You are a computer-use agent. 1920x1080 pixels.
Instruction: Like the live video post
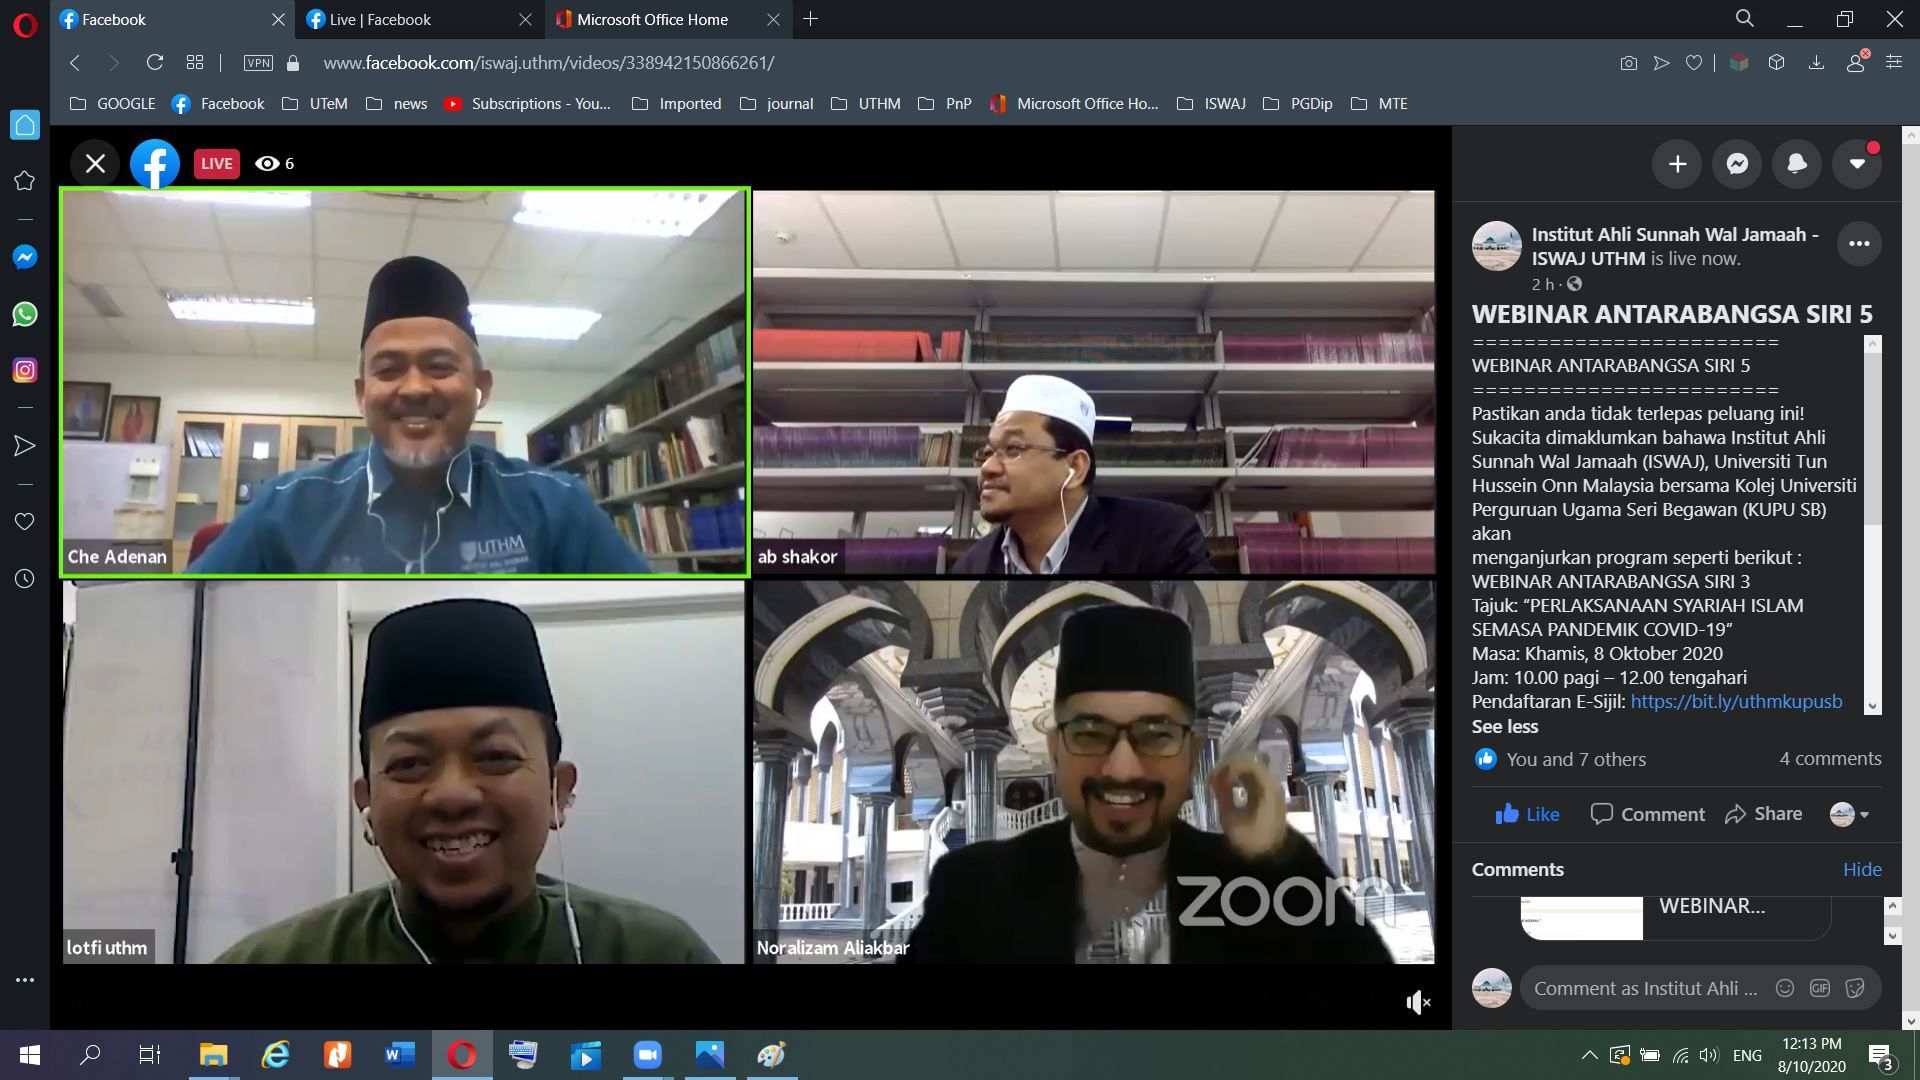[1527, 814]
